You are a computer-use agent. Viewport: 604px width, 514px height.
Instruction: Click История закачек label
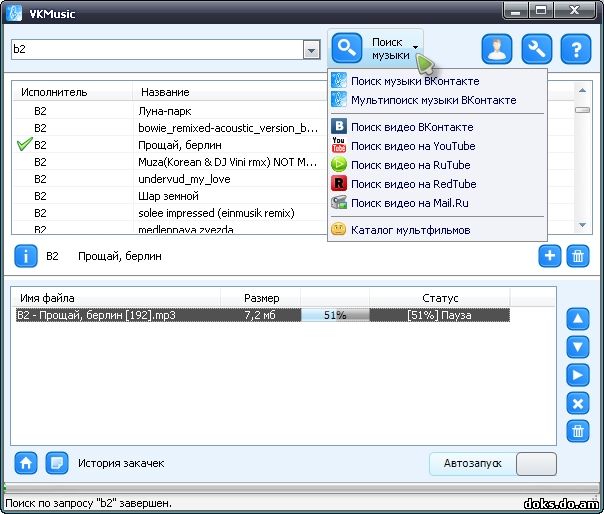tap(121, 463)
